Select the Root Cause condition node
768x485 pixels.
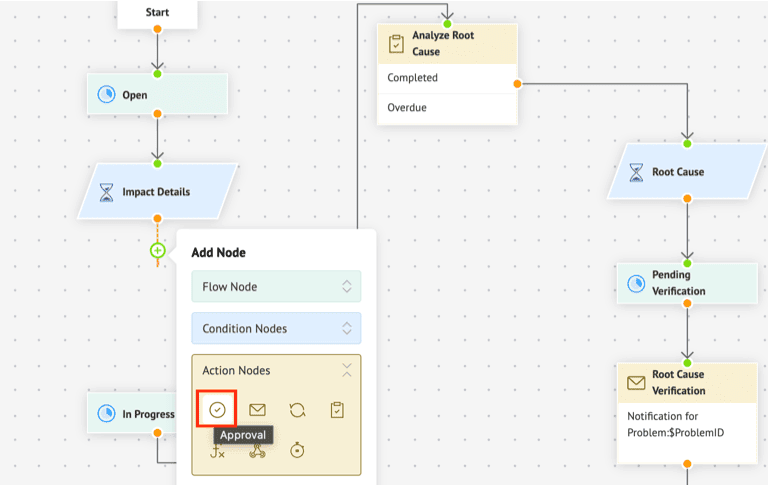pos(687,171)
